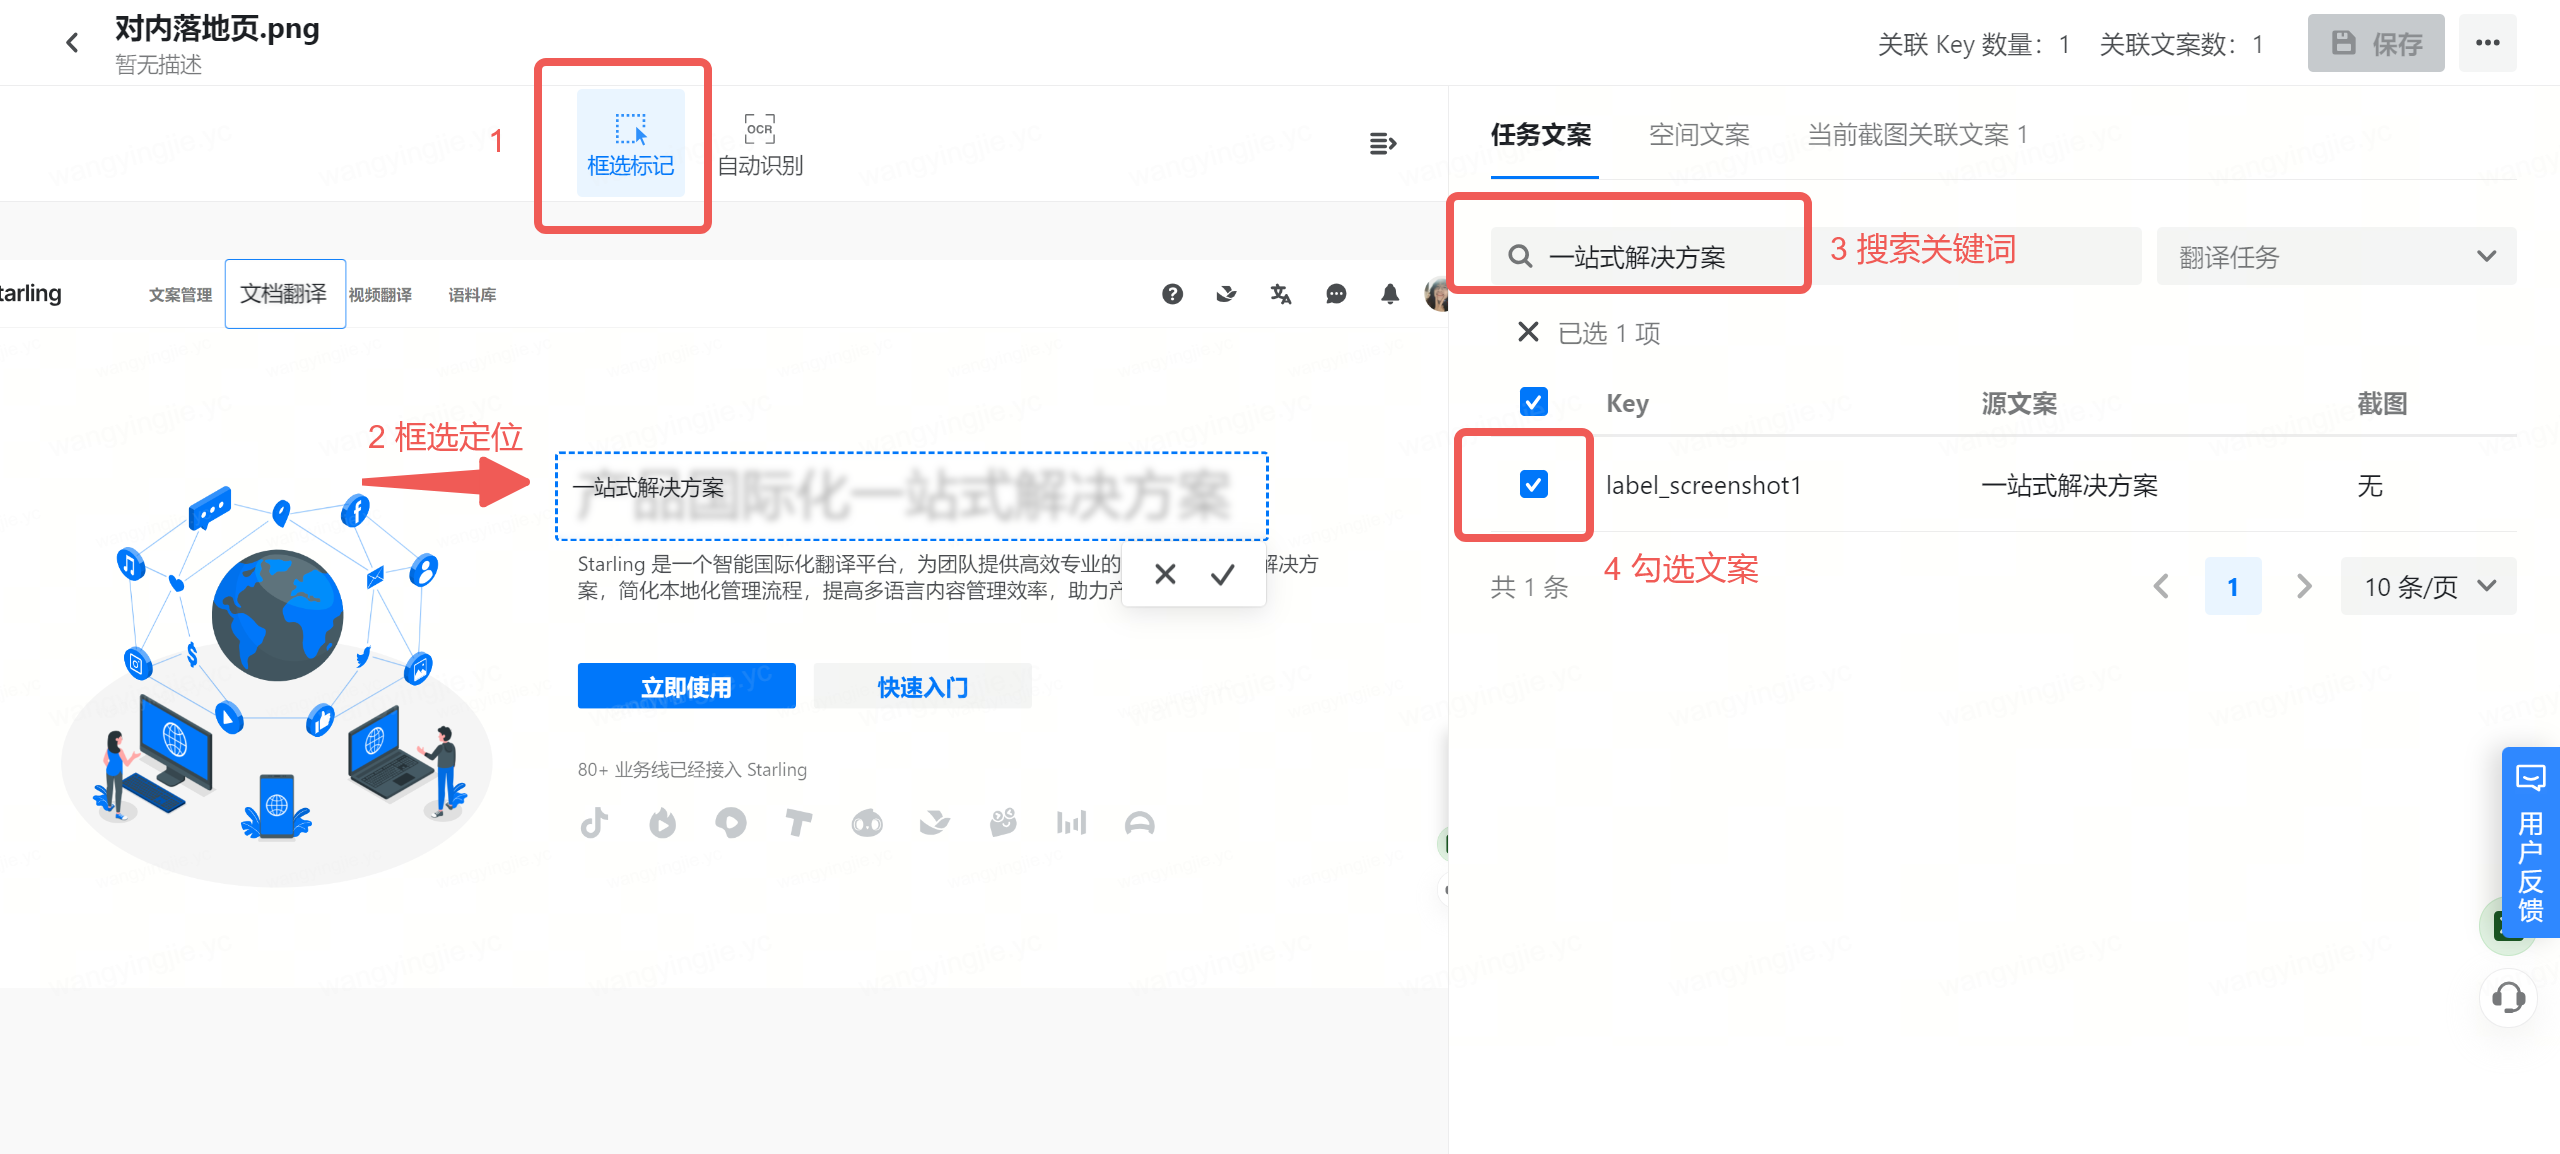Uncheck the label_screenshot1 row checkbox
This screenshot has height=1154, width=2560.
coord(1533,485)
